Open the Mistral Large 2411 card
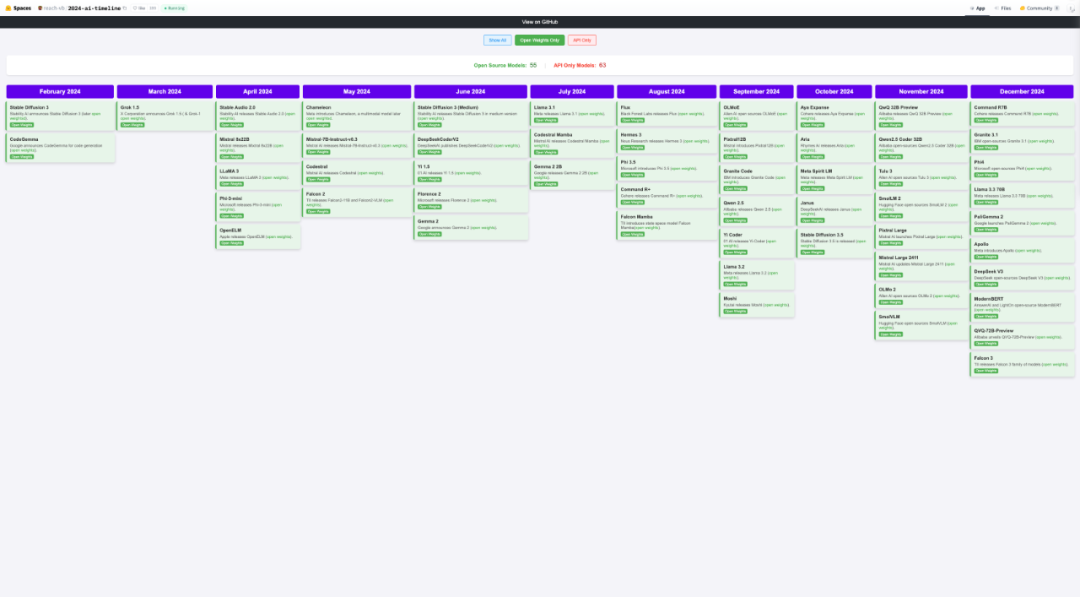This screenshot has height=597, width=1080. tap(922, 266)
